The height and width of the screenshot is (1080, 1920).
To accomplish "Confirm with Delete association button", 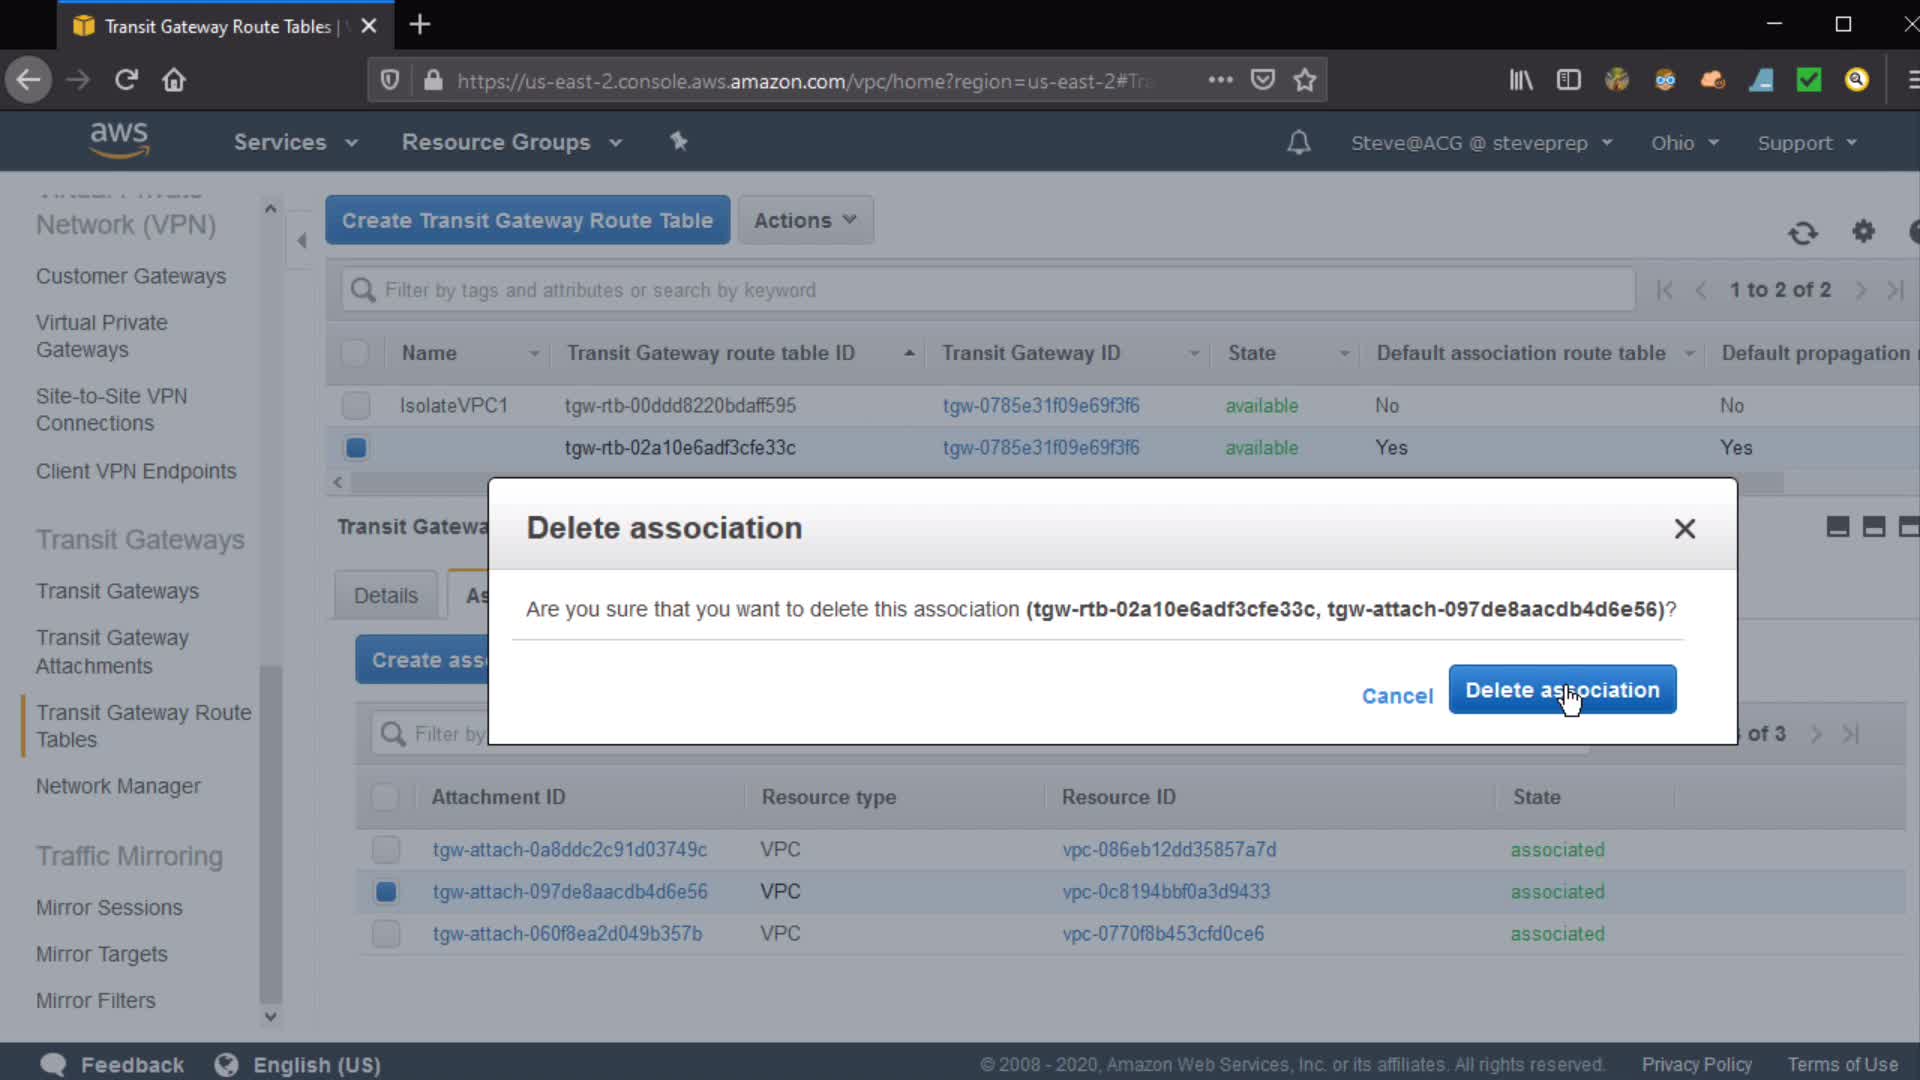I will (1561, 690).
